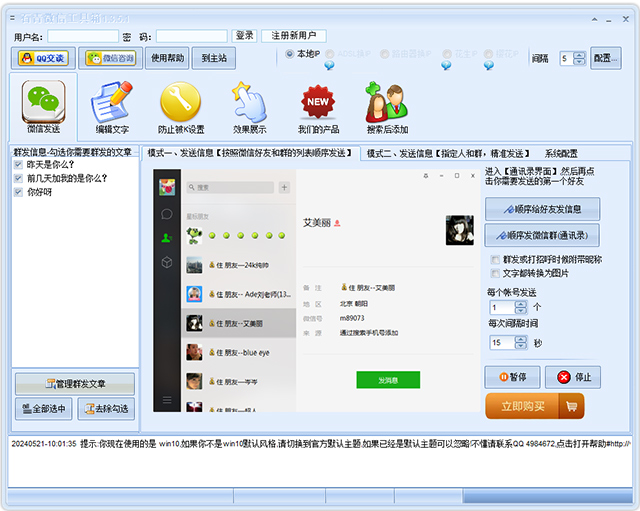The image size is (640, 511).
Task: Click the help bubble under 拨花IP
Action: coord(489,65)
